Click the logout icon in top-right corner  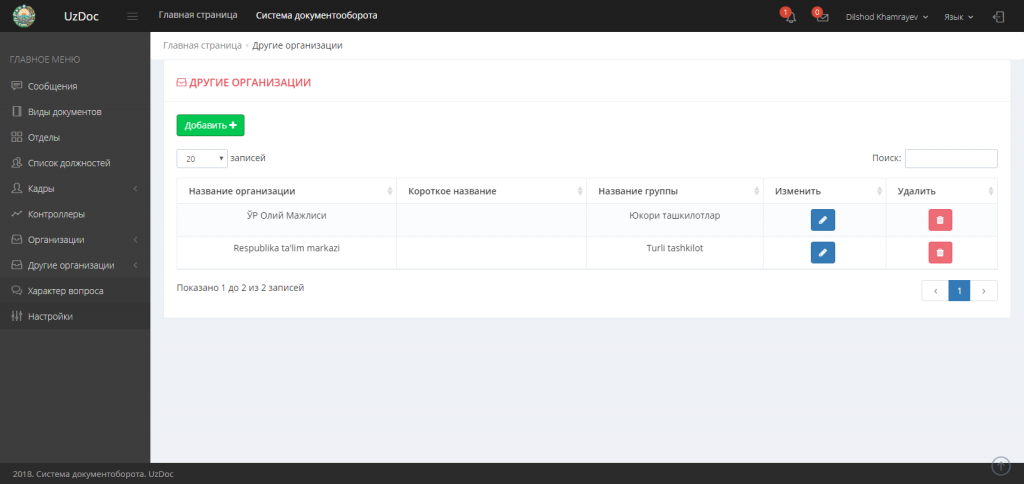998,17
